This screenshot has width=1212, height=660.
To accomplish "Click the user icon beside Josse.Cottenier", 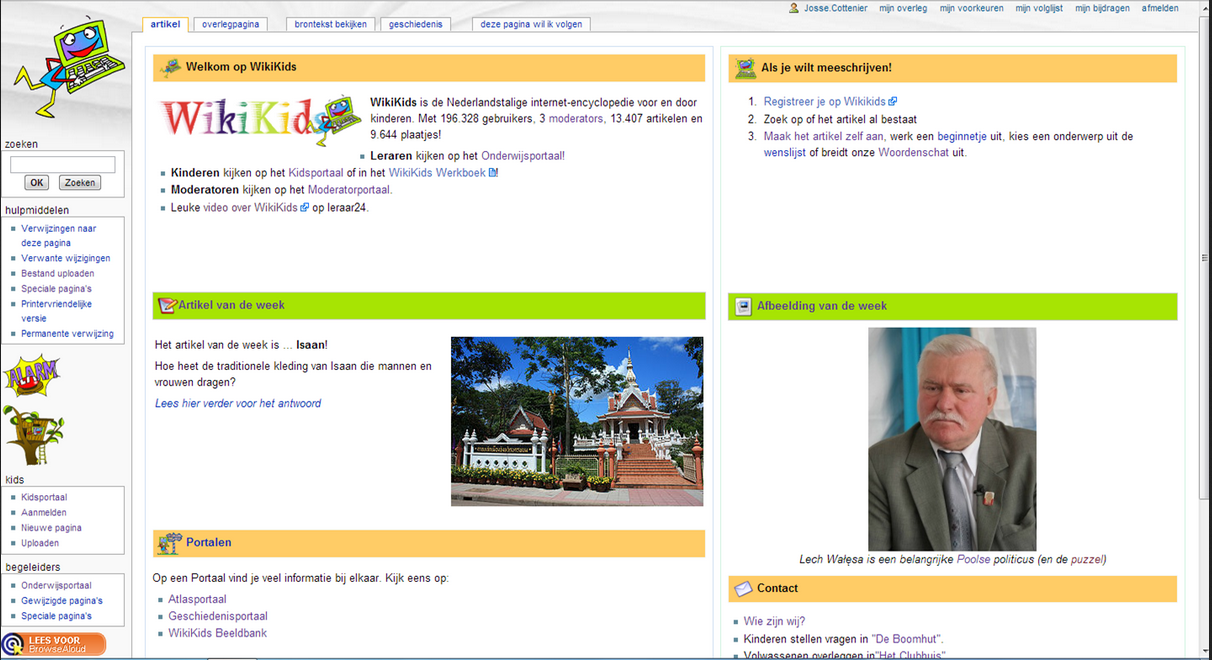I will [x=794, y=8].
